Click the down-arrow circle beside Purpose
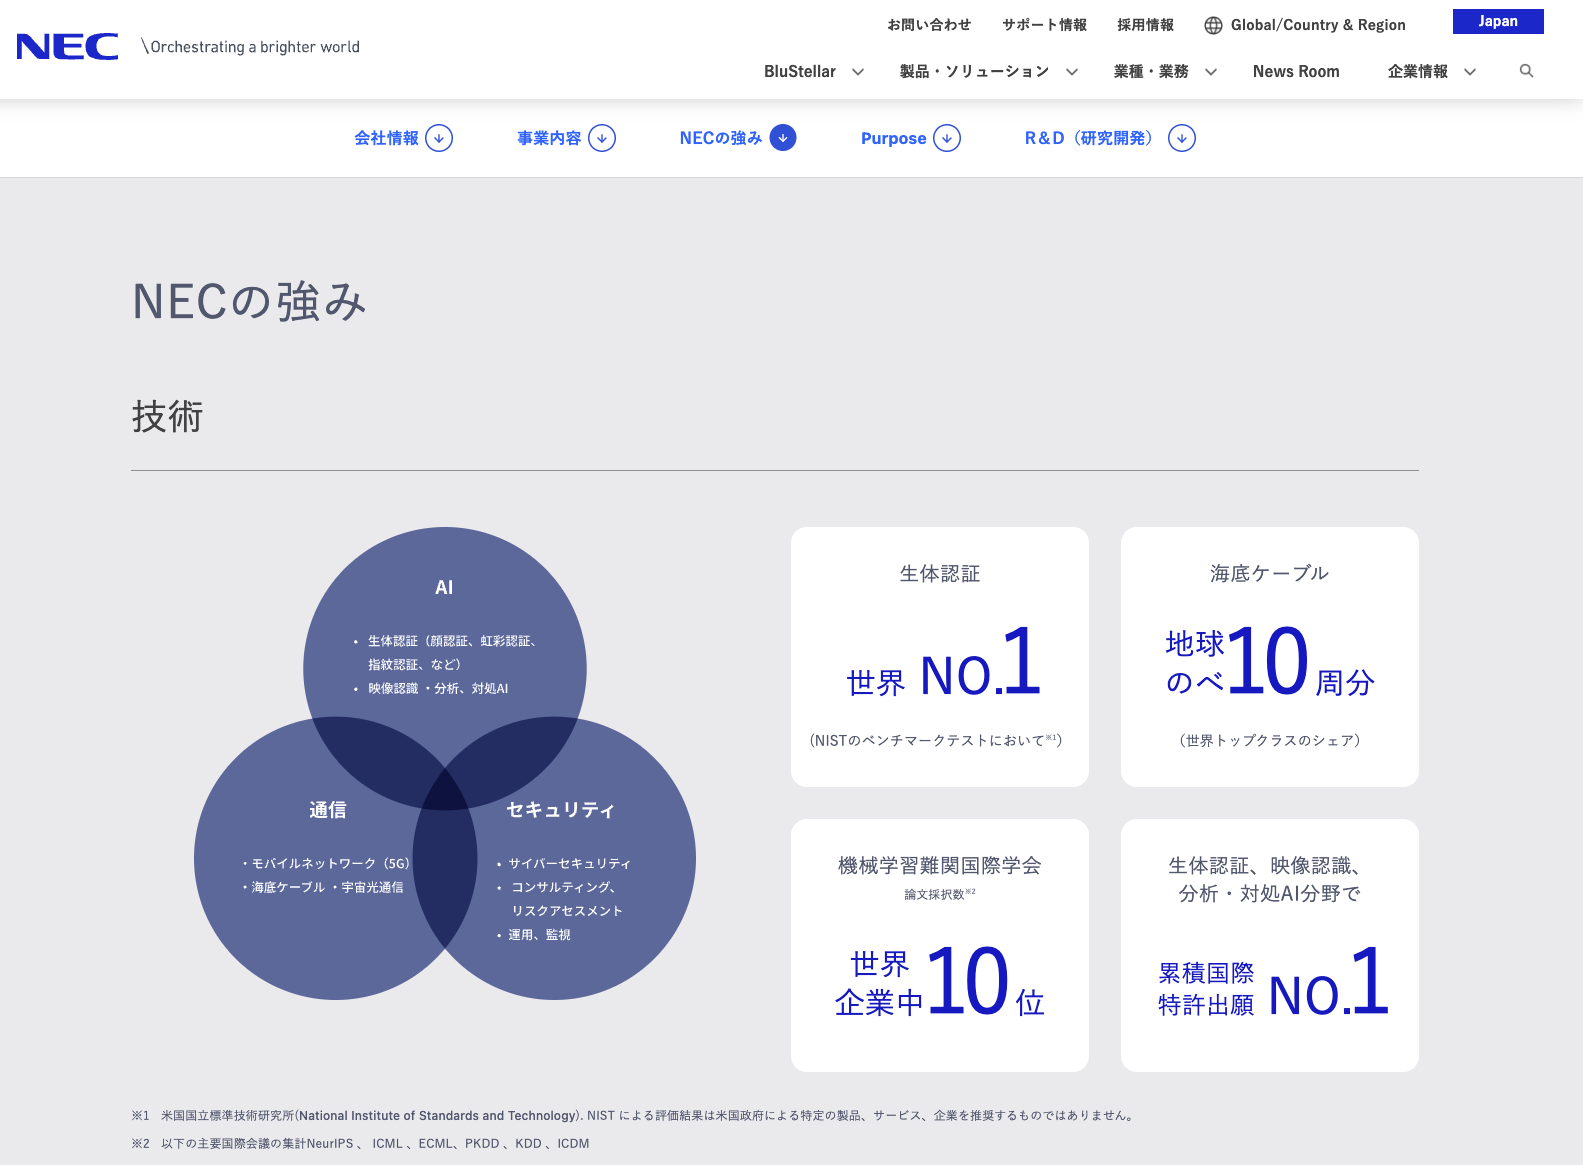The width and height of the screenshot is (1583, 1165). pos(947,138)
